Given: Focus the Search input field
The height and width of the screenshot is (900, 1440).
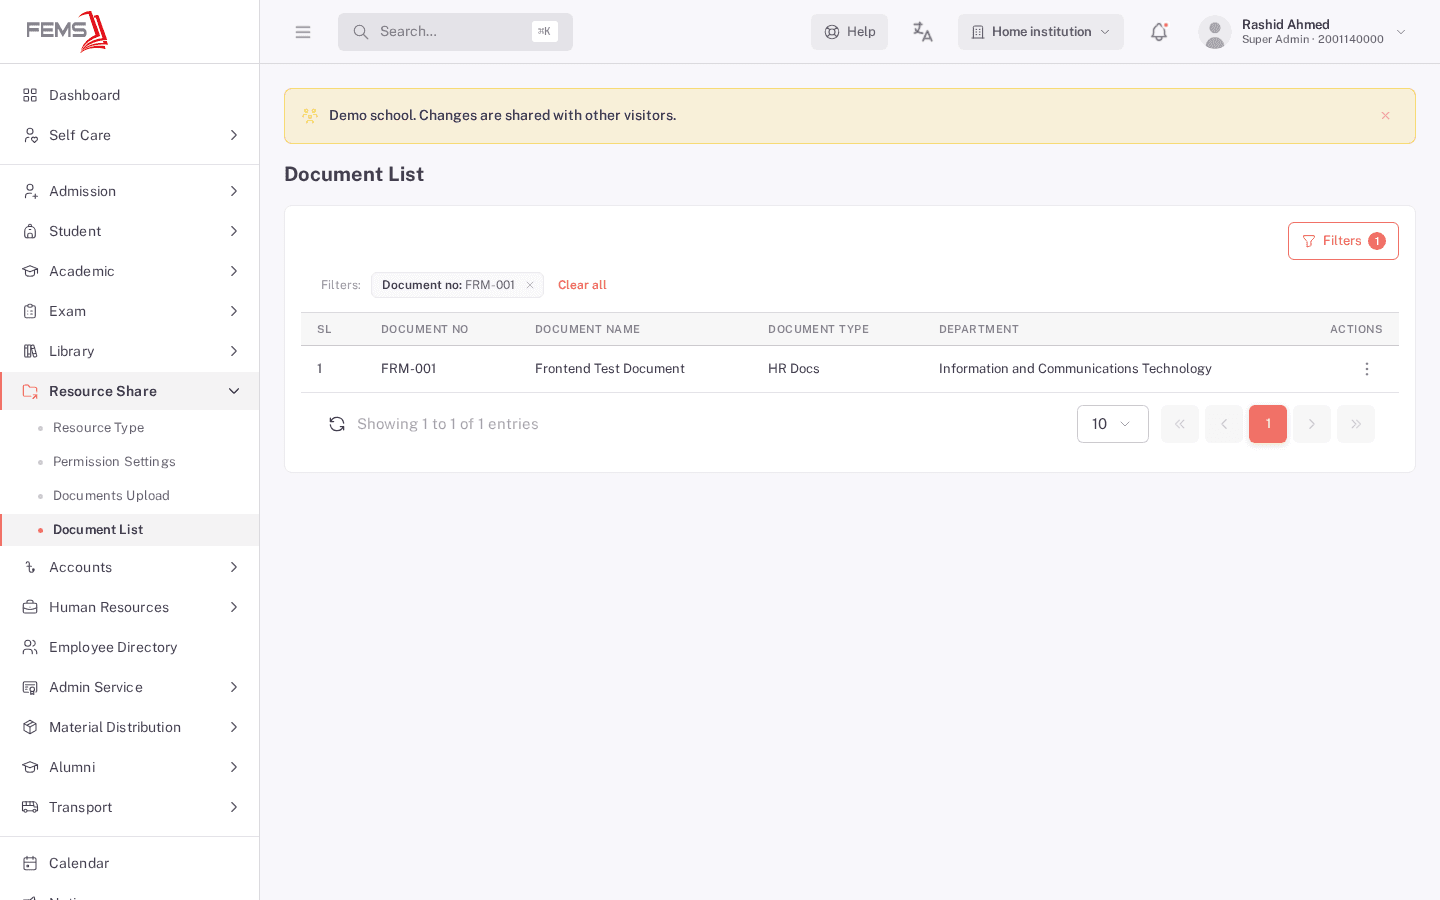Looking at the screenshot, I should (x=455, y=32).
